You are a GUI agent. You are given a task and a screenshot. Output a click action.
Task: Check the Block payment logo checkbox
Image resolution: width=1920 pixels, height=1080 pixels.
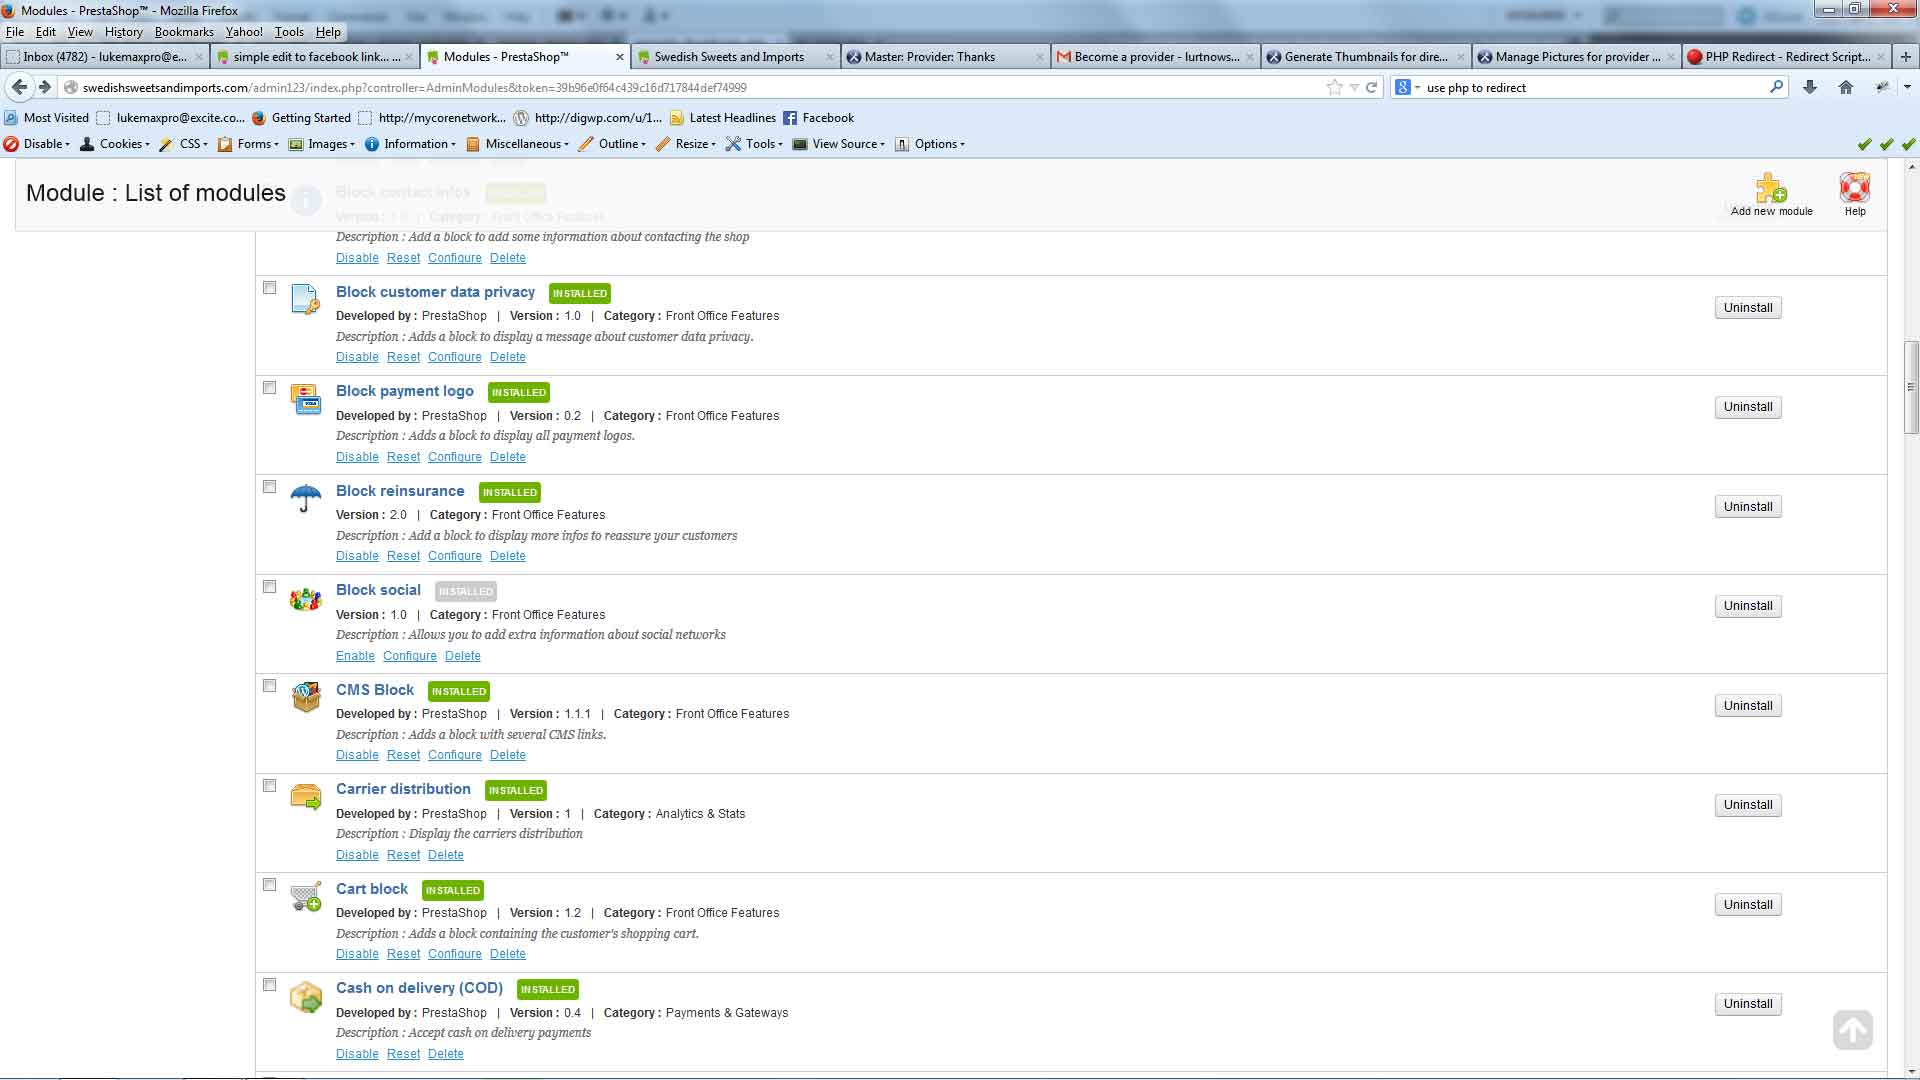click(x=269, y=388)
